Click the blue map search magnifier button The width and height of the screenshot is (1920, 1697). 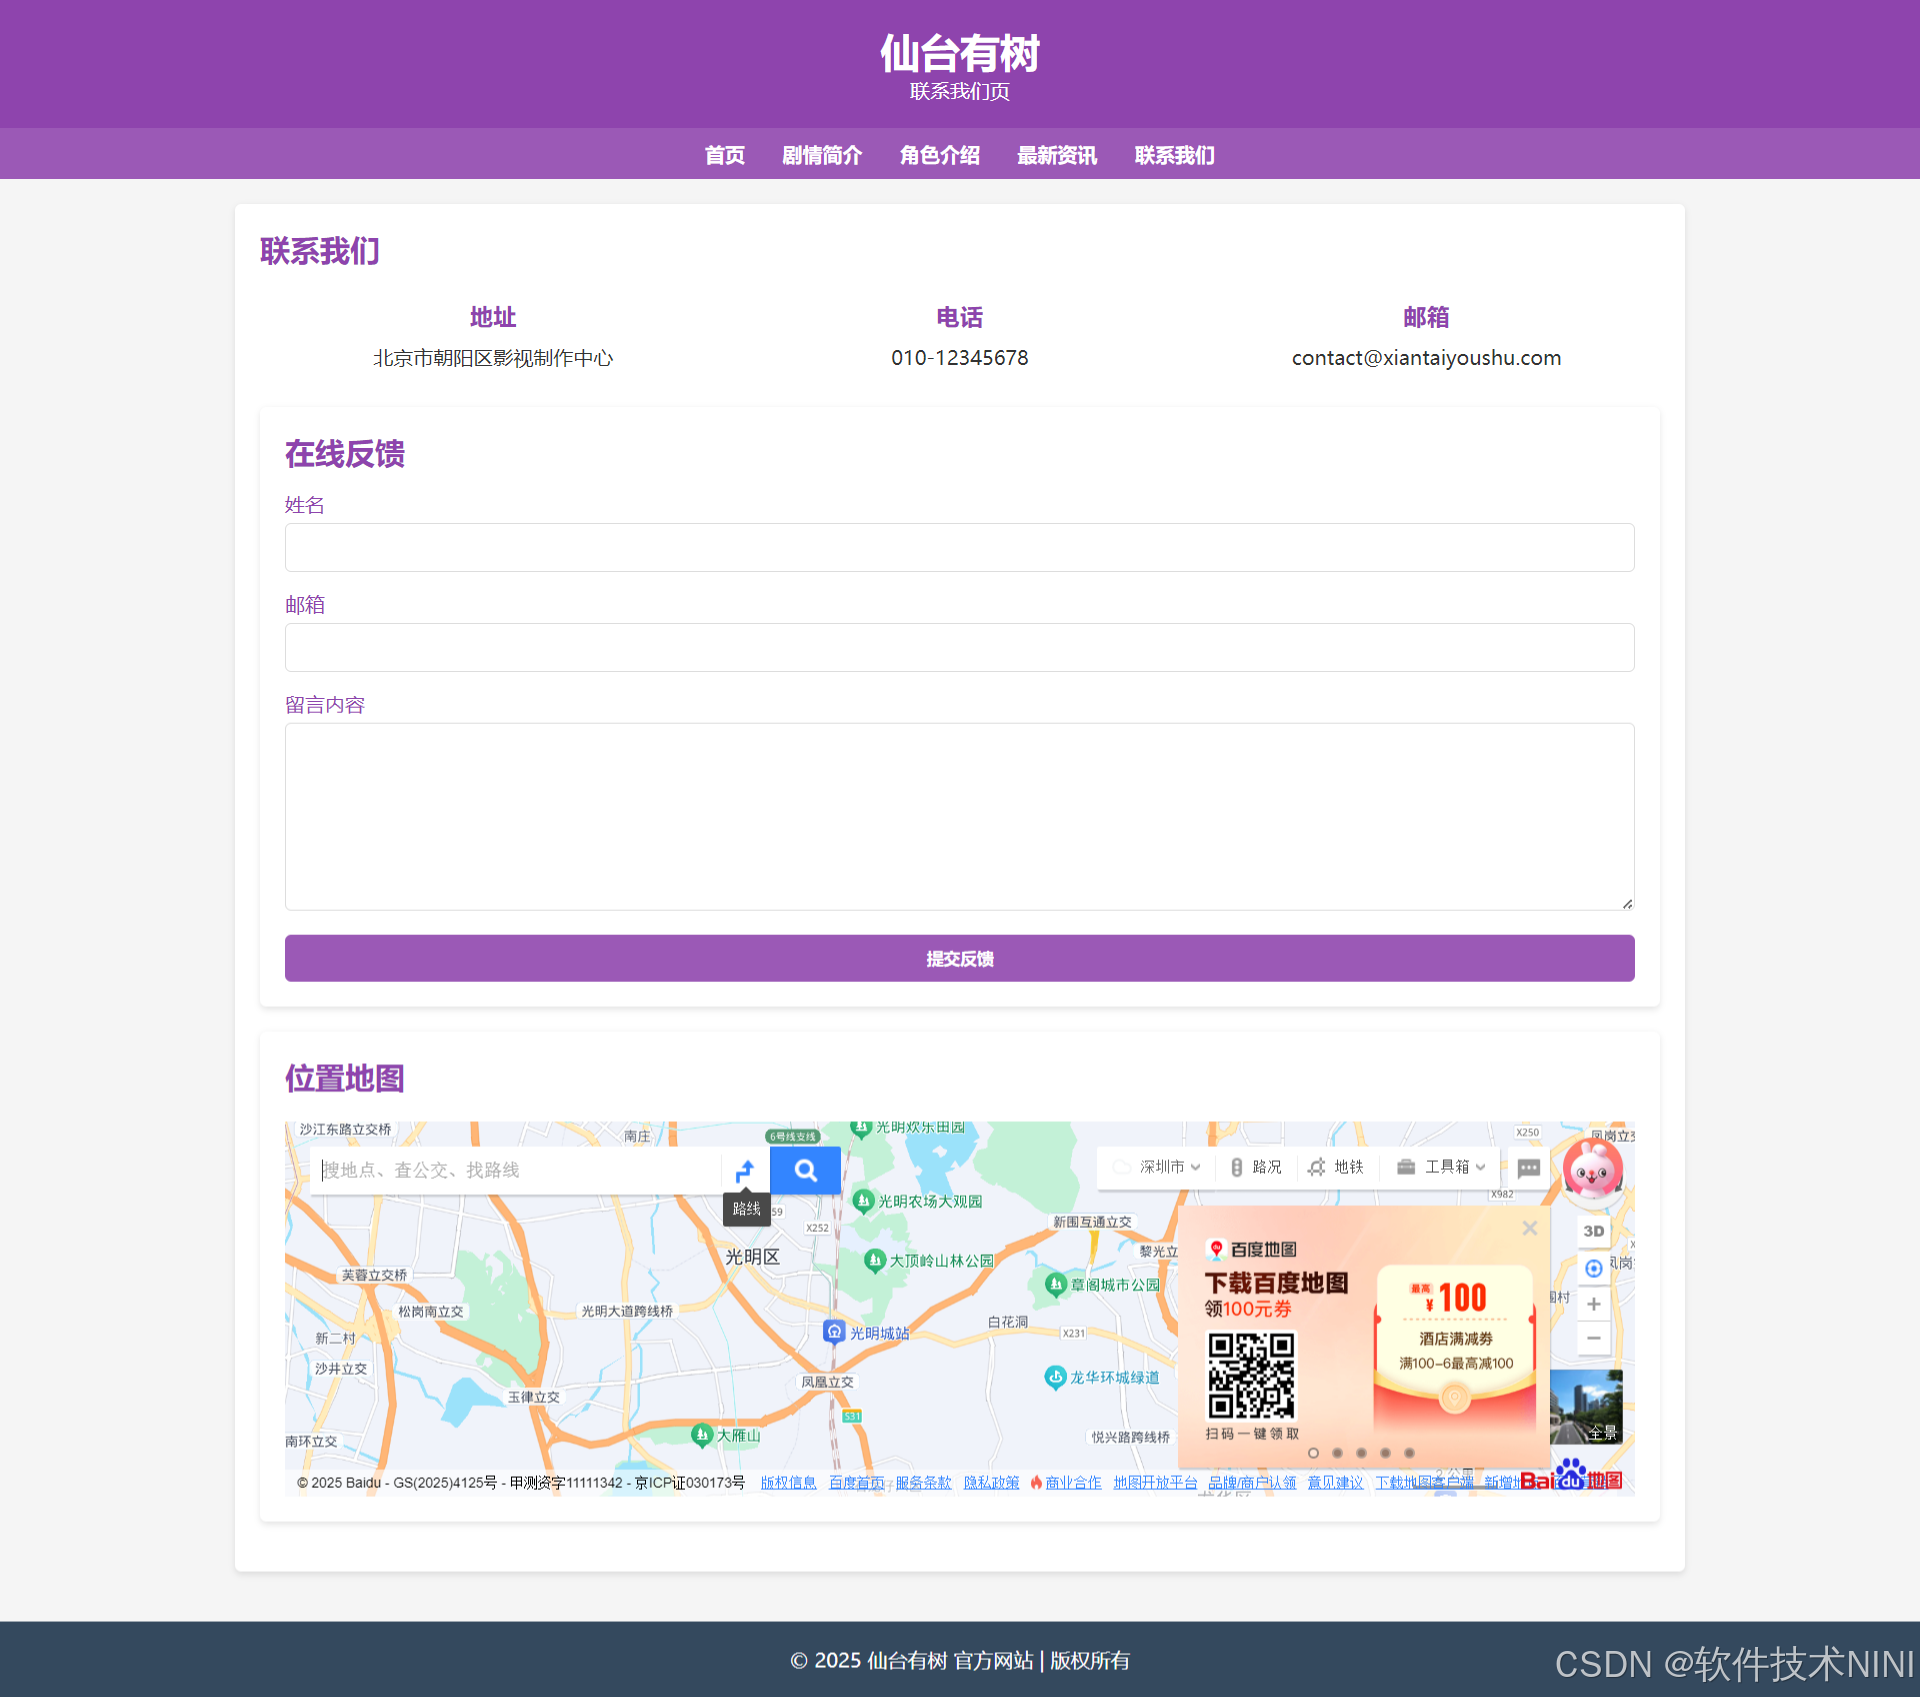click(805, 1170)
